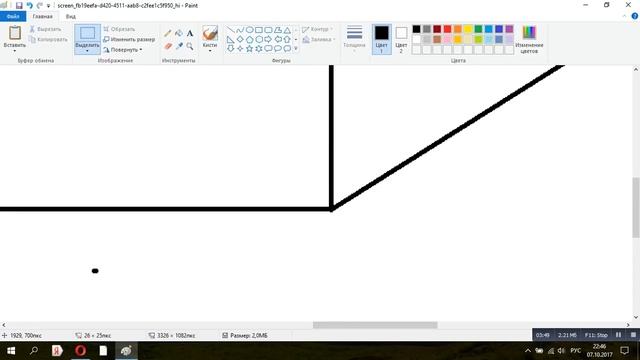Viewport: 640px width, 360px height.
Task: Select the Color picker eyedropper tool
Action: [x=179, y=46]
